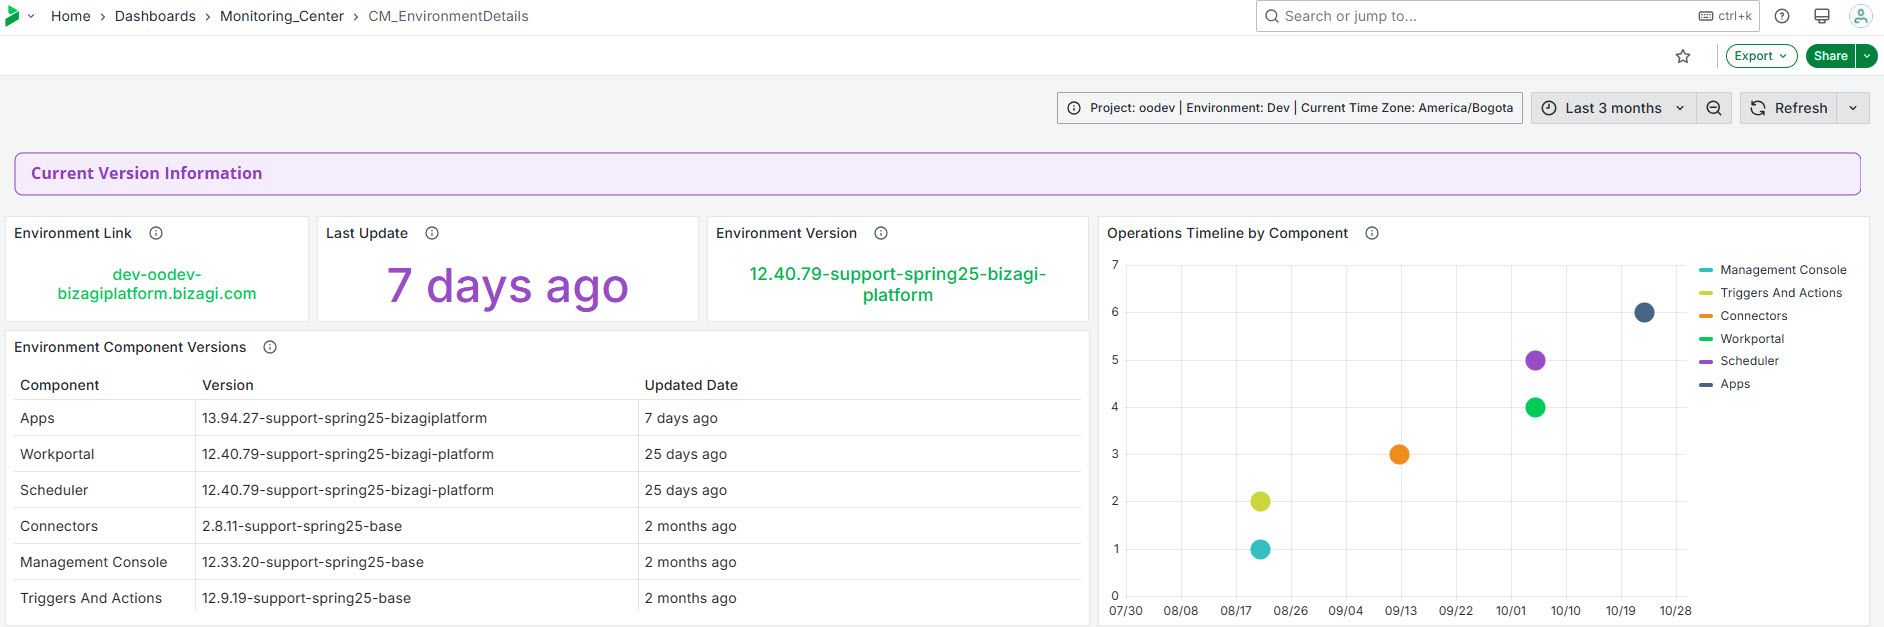This screenshot has height=627, width=1884.
Task: Show info for Operations Timeline by Component
Action: [1372, 233]
